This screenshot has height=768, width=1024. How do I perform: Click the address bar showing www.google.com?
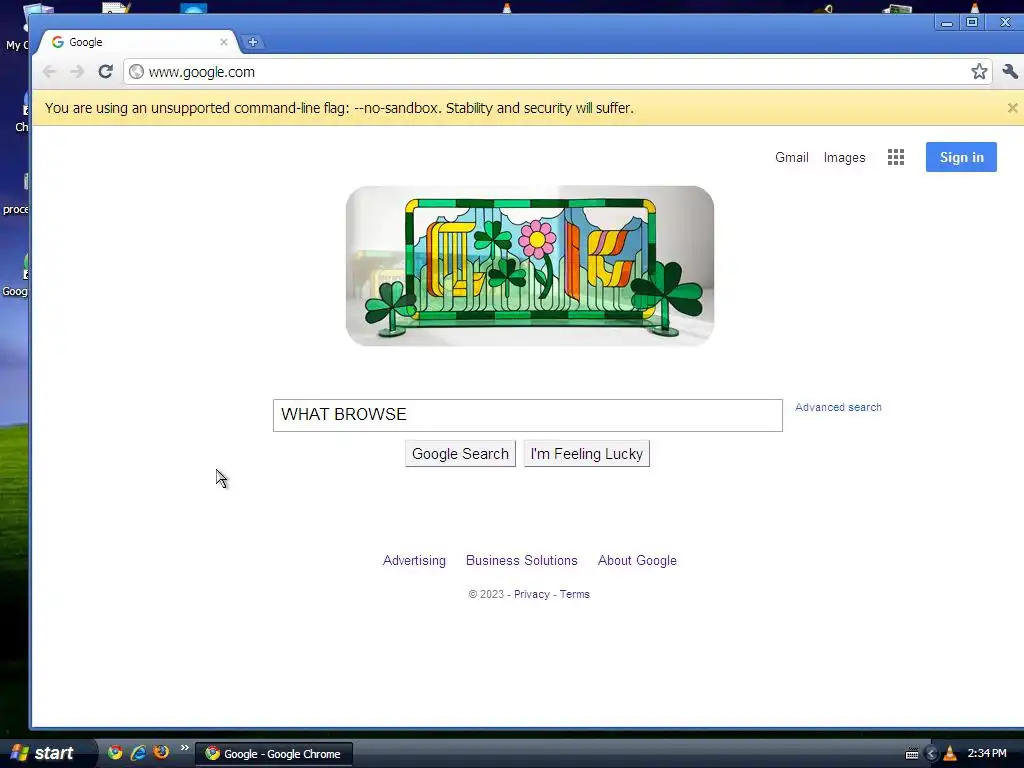[557, 72]
